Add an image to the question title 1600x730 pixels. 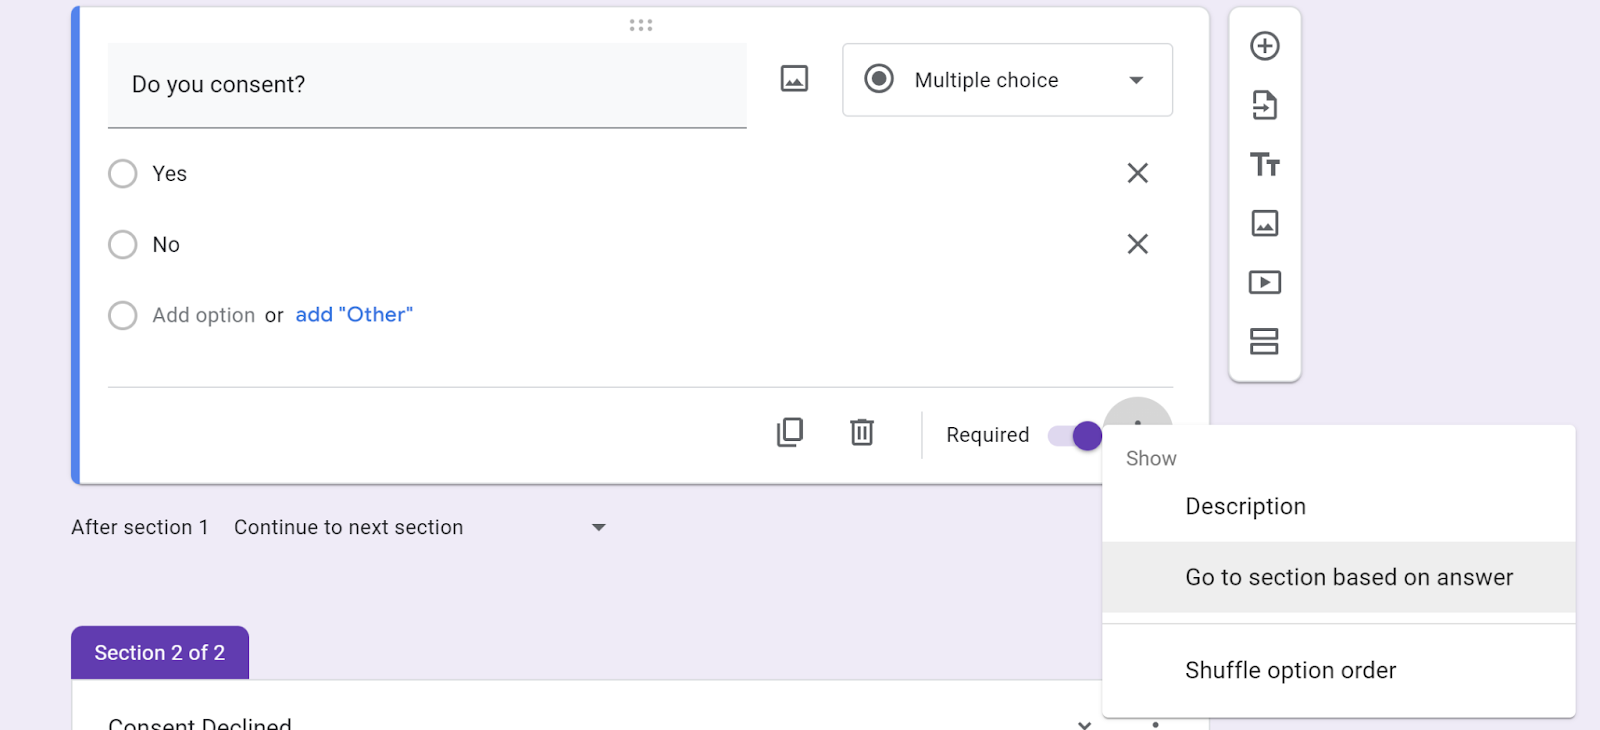[794, 79]
